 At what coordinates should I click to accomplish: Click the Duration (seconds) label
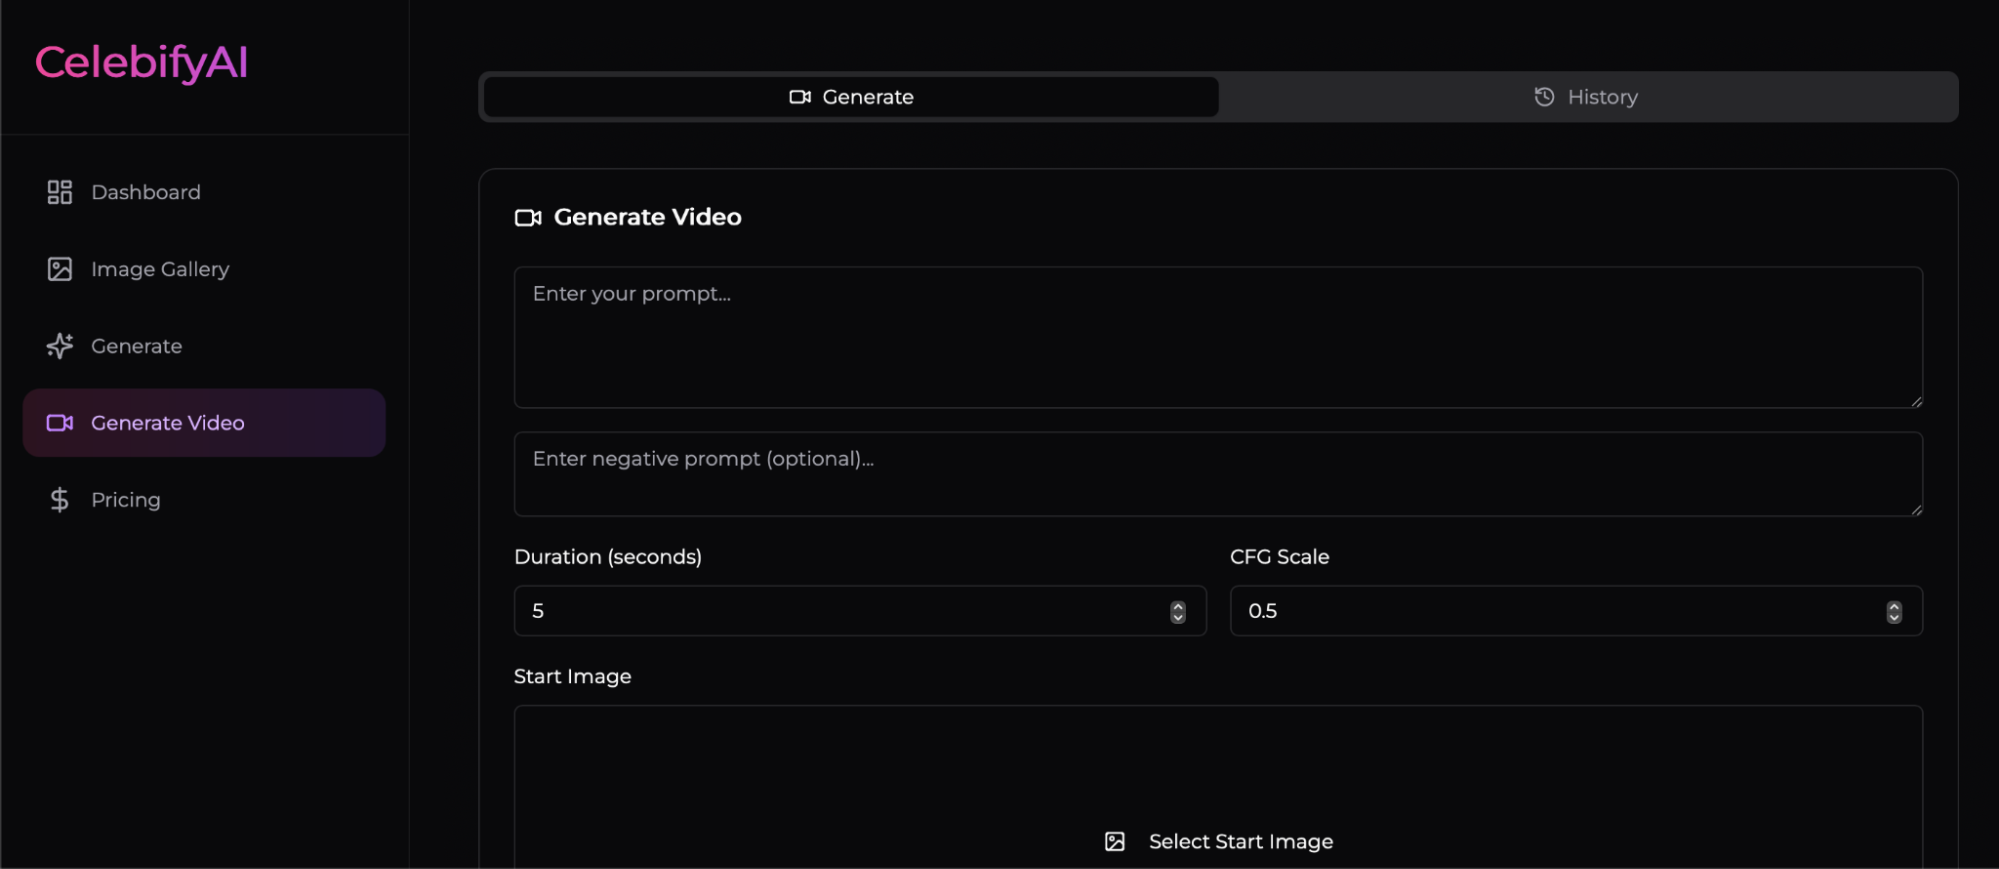point(608,557)
